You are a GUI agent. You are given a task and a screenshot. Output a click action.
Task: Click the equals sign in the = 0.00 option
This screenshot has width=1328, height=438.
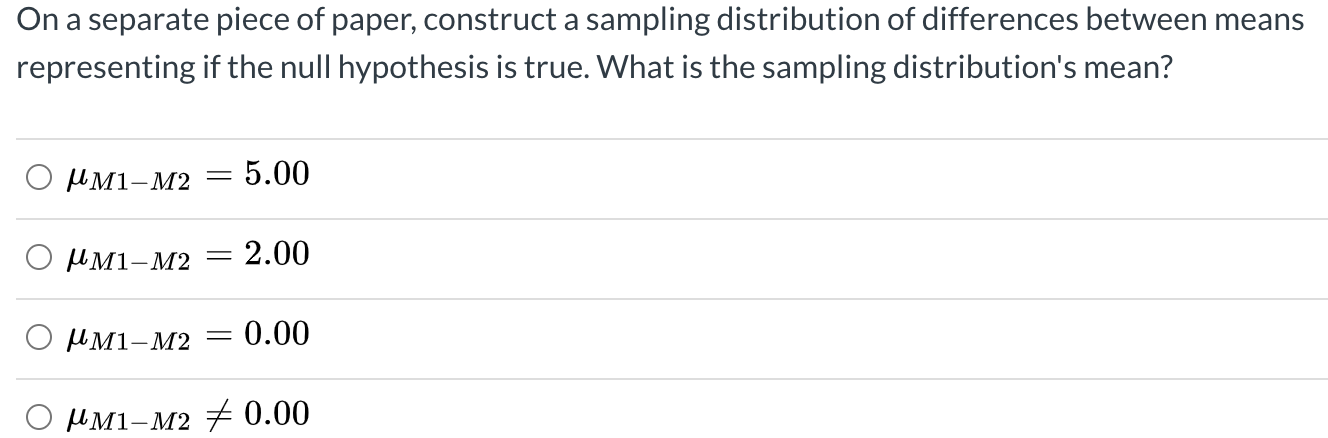[221, 335]
